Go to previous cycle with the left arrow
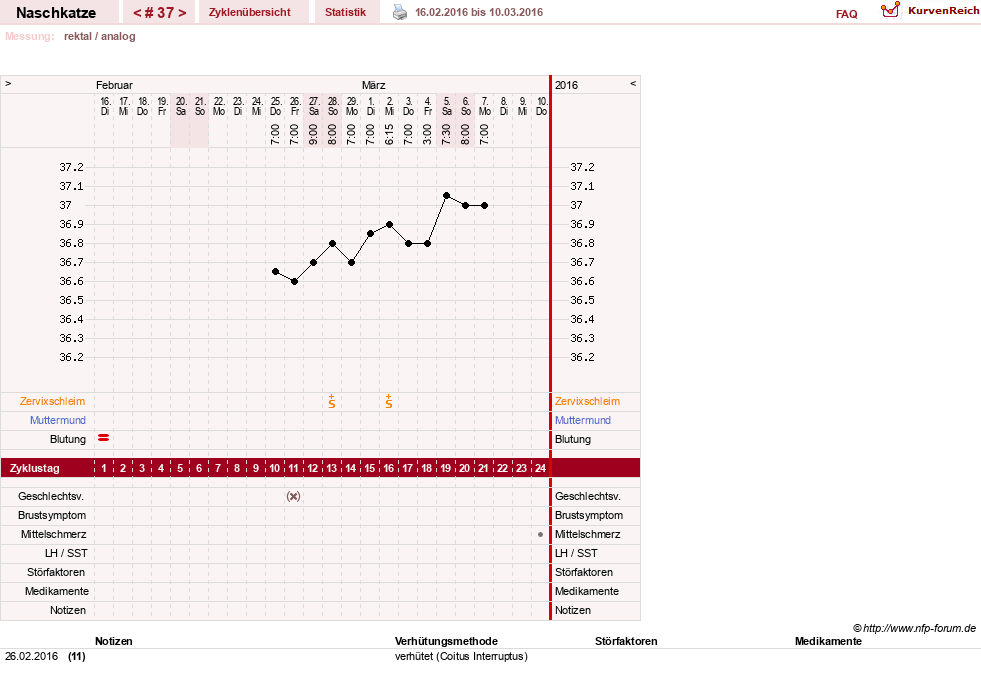This screenshot has height=700, width=981. pos(137,13)
